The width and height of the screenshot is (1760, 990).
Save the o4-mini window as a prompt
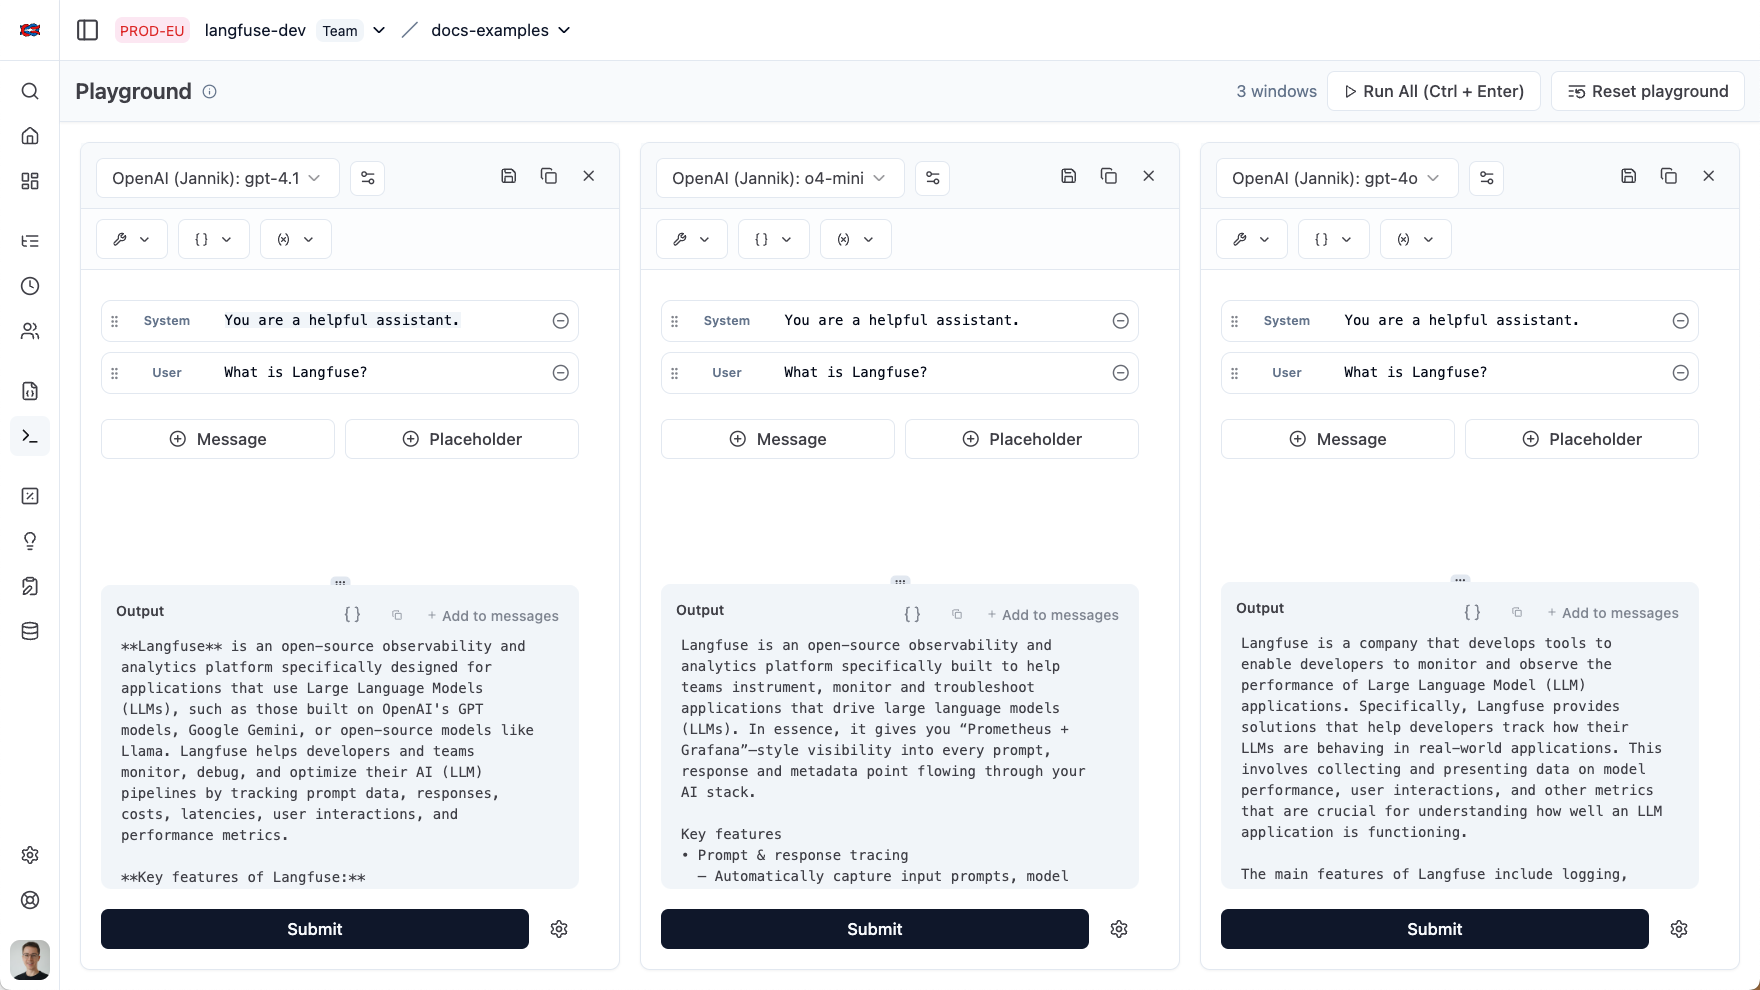pos(1068,176)
